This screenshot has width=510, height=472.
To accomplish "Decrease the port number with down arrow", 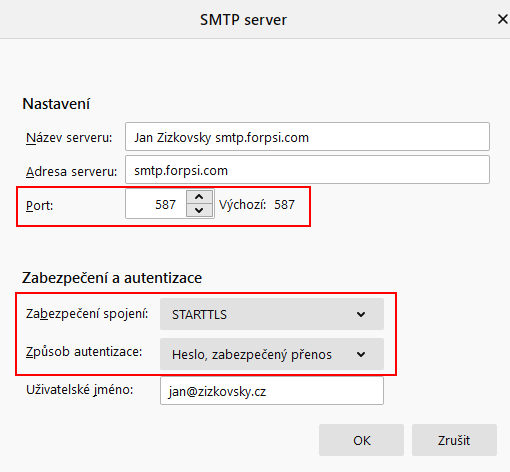I will point(199,210).
